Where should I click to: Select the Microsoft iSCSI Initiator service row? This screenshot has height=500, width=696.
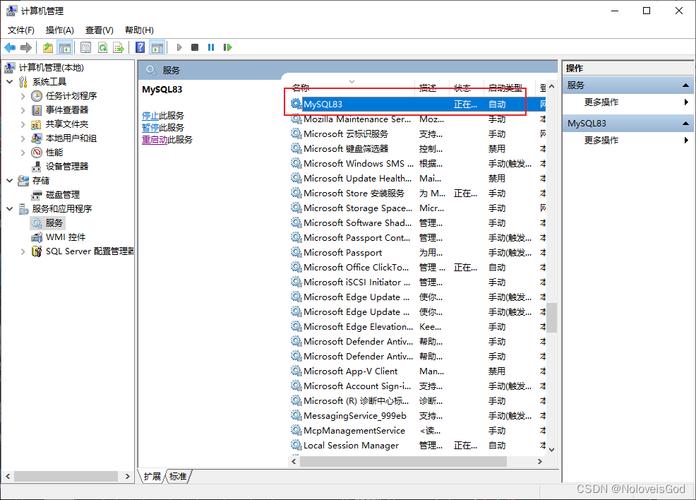(x=418, y=282)
